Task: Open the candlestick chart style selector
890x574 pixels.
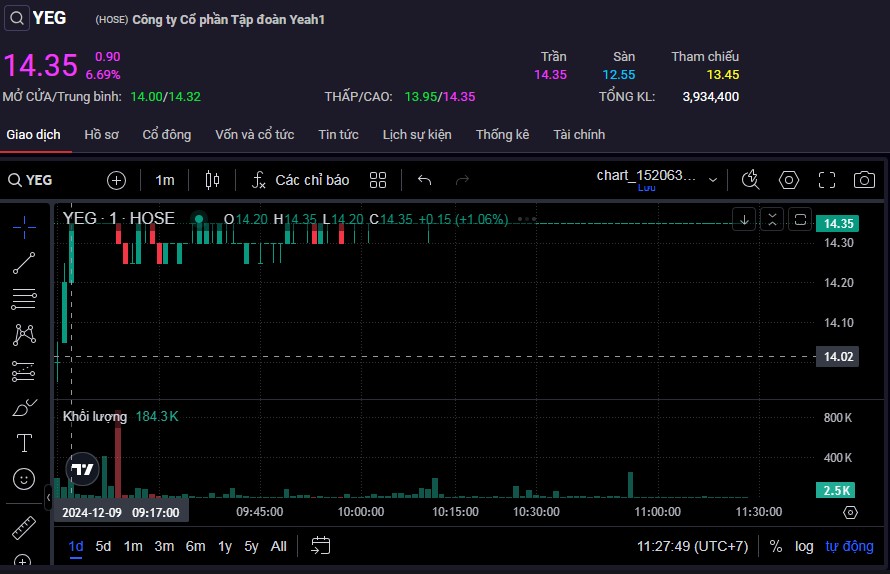Action: click(212, 180)
